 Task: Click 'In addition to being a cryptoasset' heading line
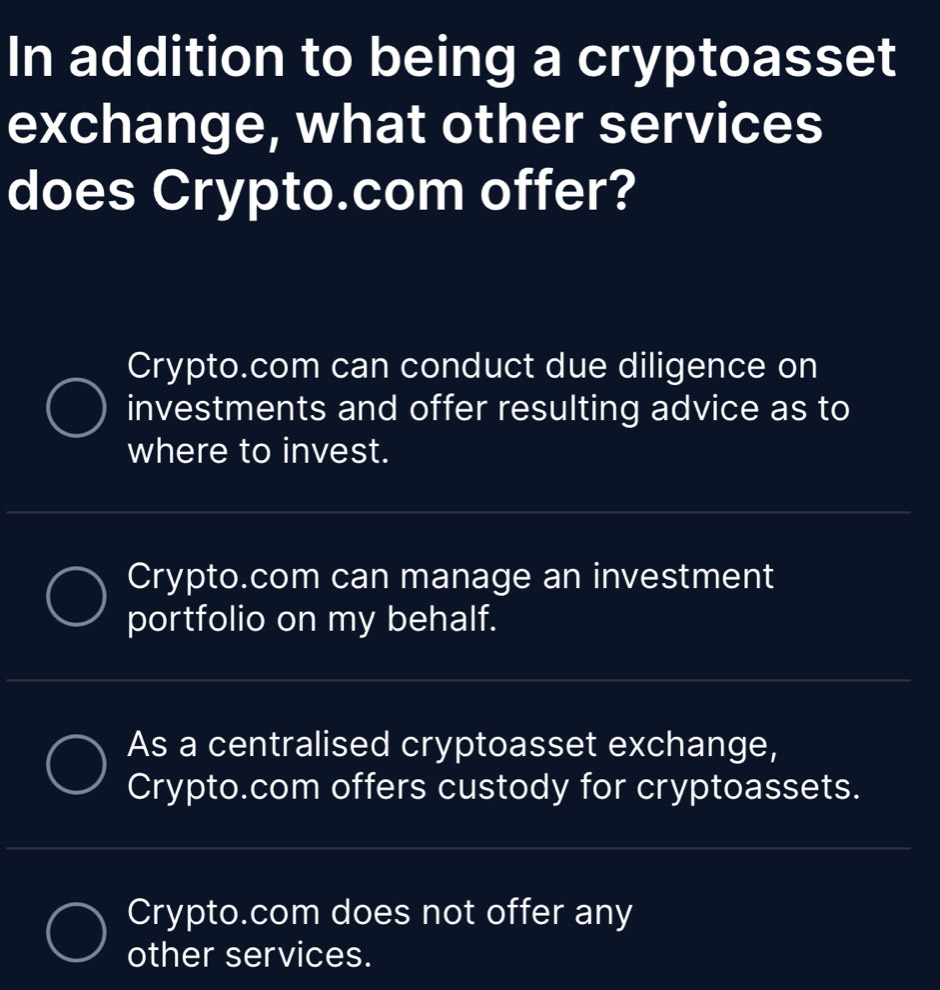(450, 58)
